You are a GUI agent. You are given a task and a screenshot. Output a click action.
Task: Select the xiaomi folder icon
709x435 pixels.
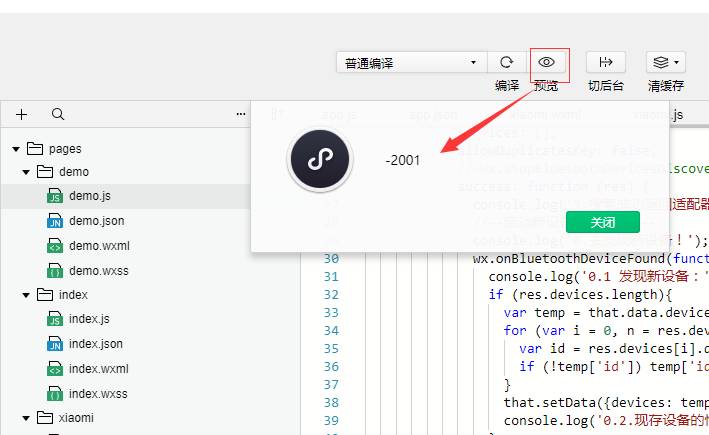(x=45, y=418)
